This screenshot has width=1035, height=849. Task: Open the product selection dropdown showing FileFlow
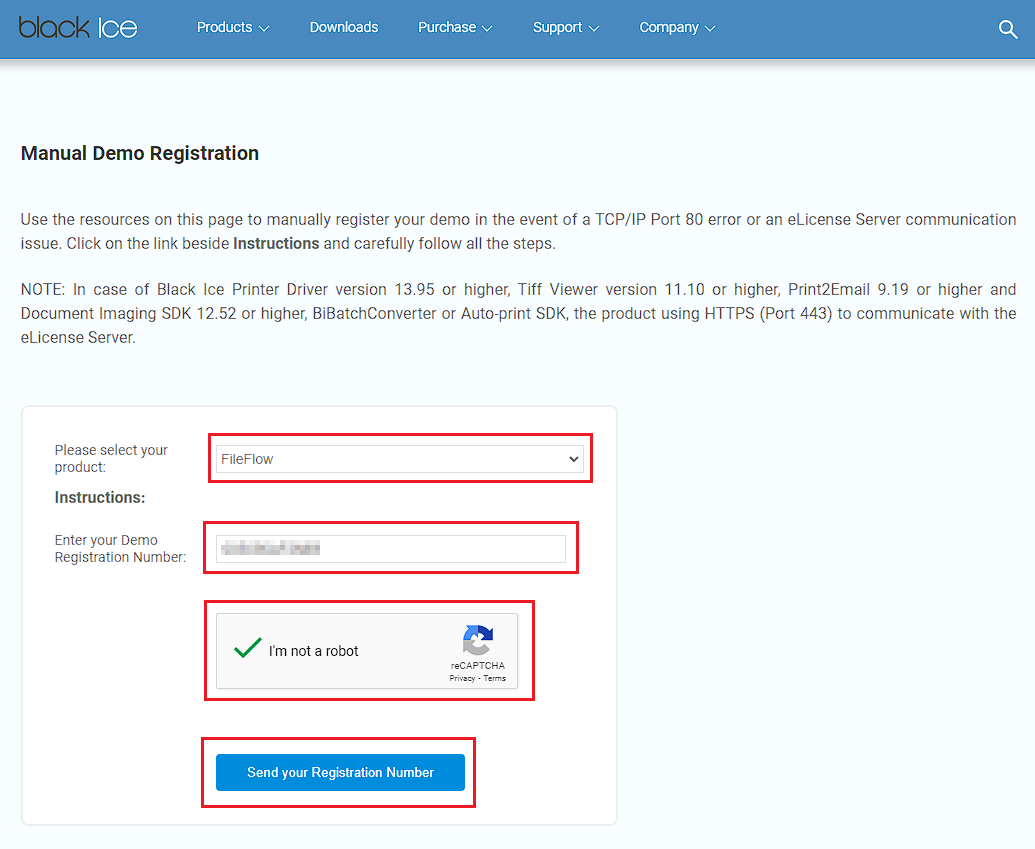coord(399,459)
